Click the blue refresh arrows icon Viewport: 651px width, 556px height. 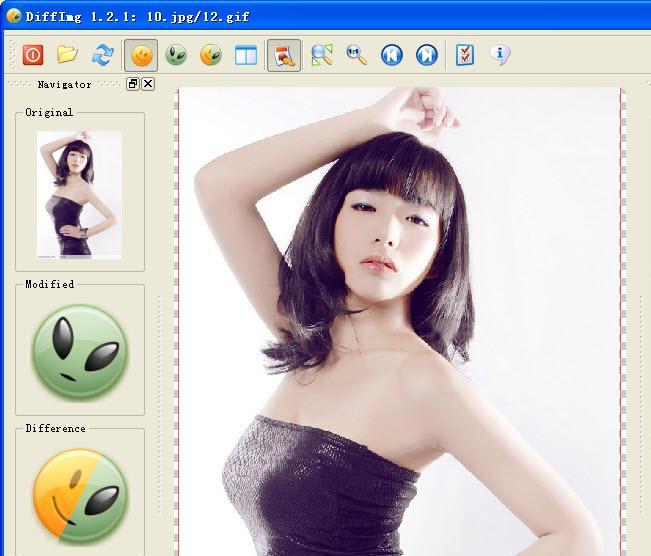pyautogui.click(x=102, y=55)
